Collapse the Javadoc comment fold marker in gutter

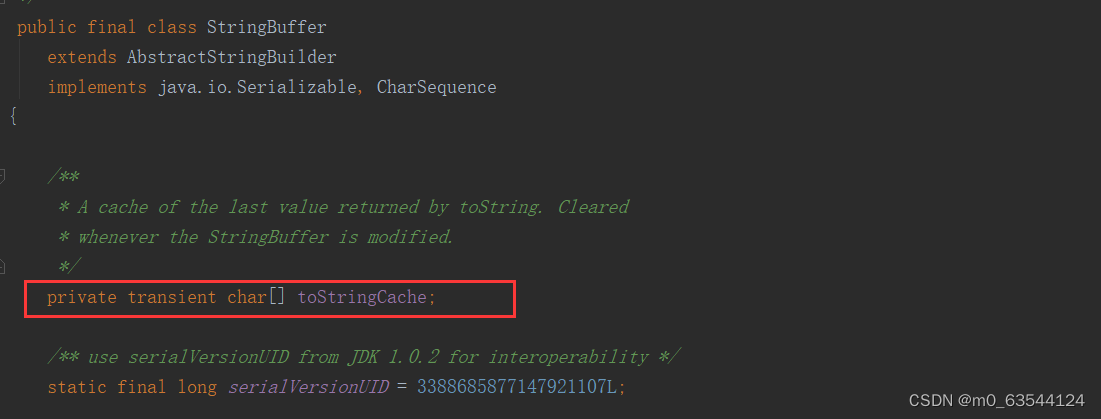coord(3,176)
